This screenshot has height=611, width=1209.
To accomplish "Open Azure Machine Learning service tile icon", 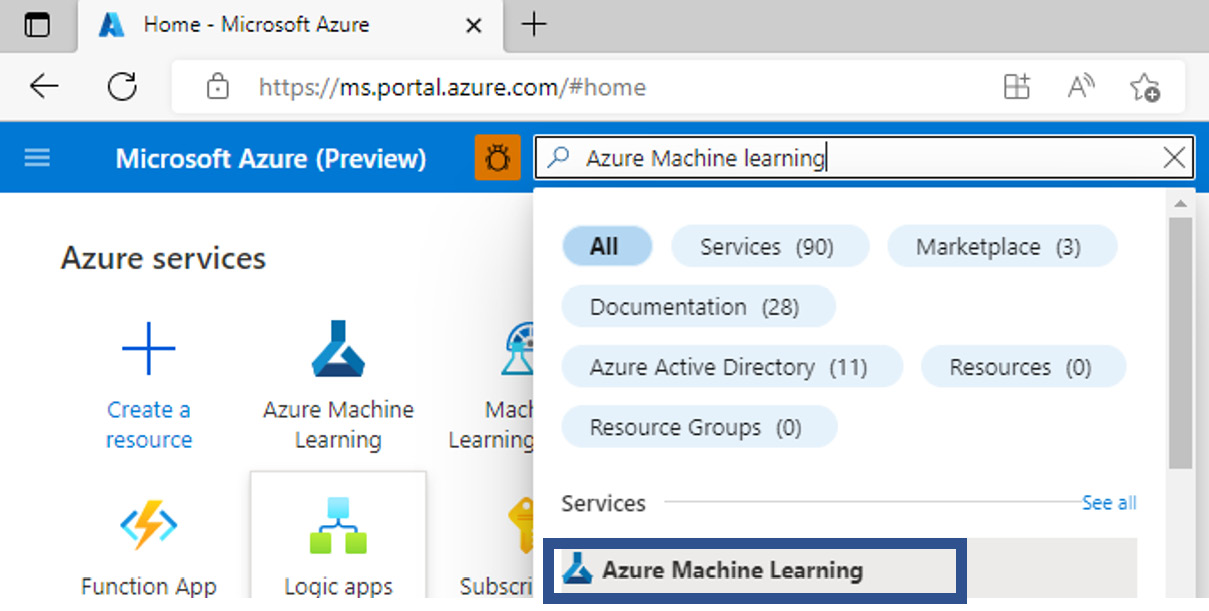I will 338,348.
